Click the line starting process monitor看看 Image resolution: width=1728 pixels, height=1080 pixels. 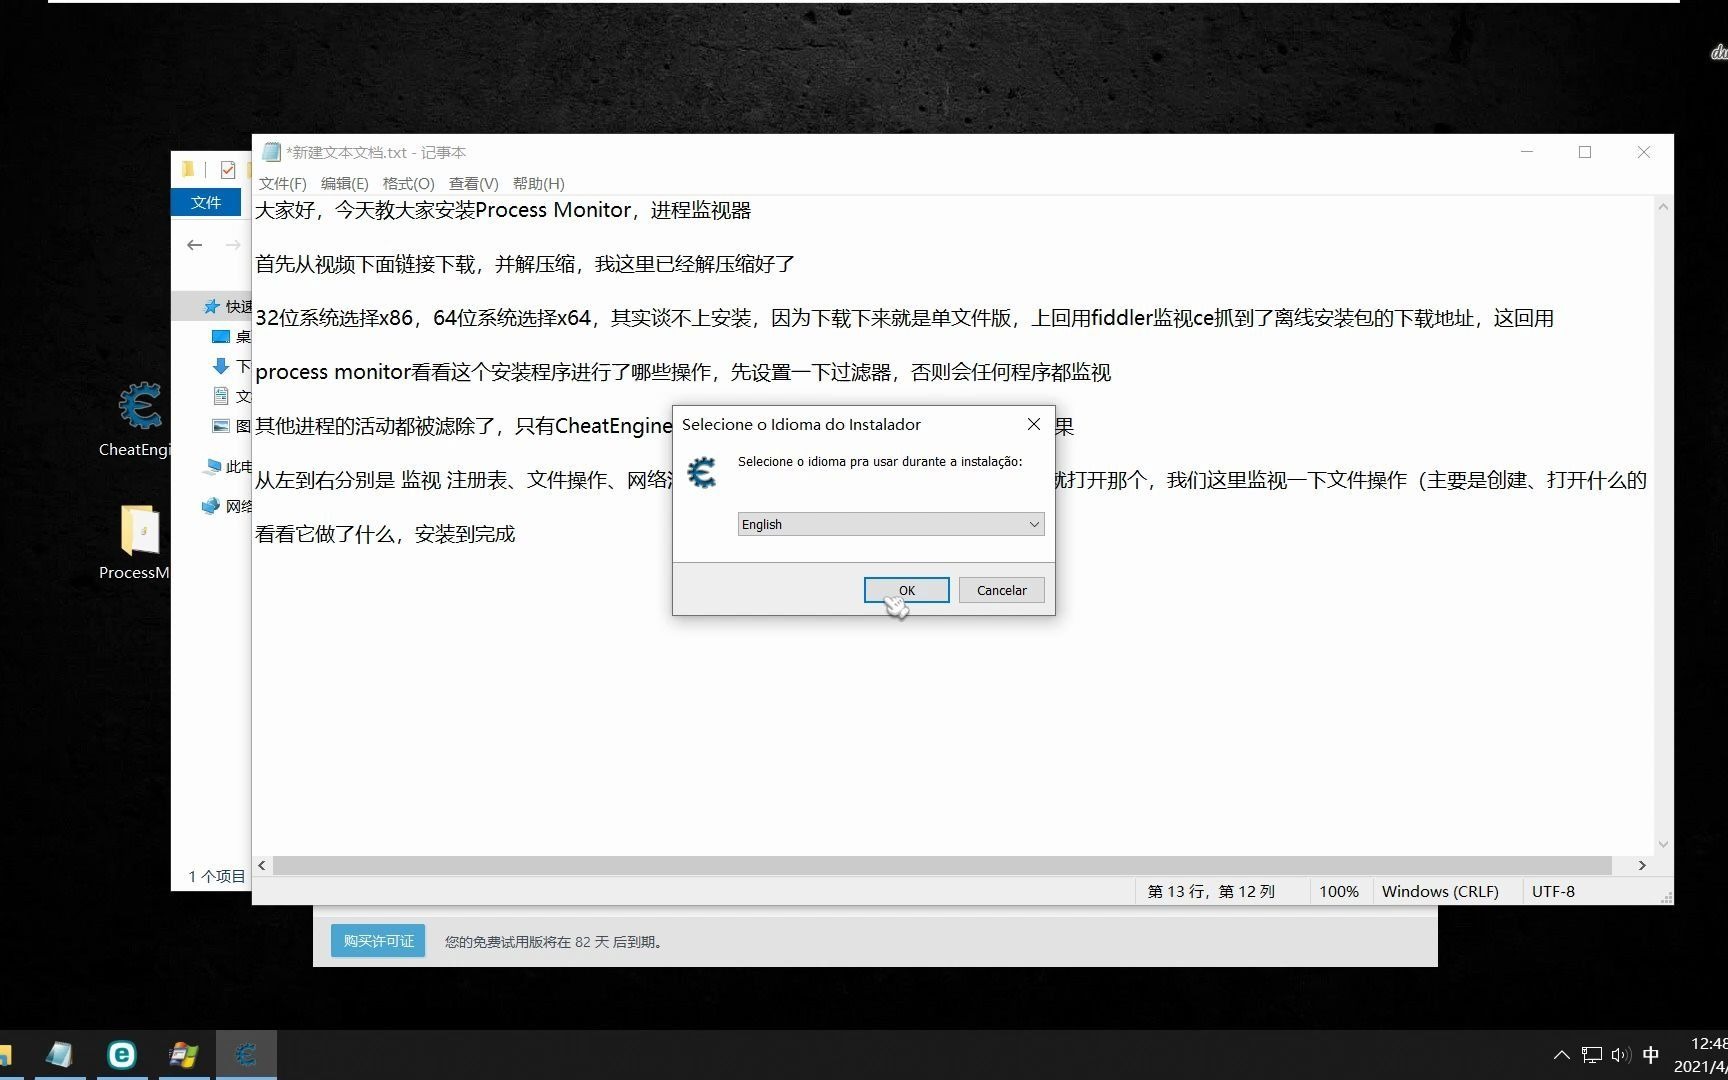(x=683, y=372)
